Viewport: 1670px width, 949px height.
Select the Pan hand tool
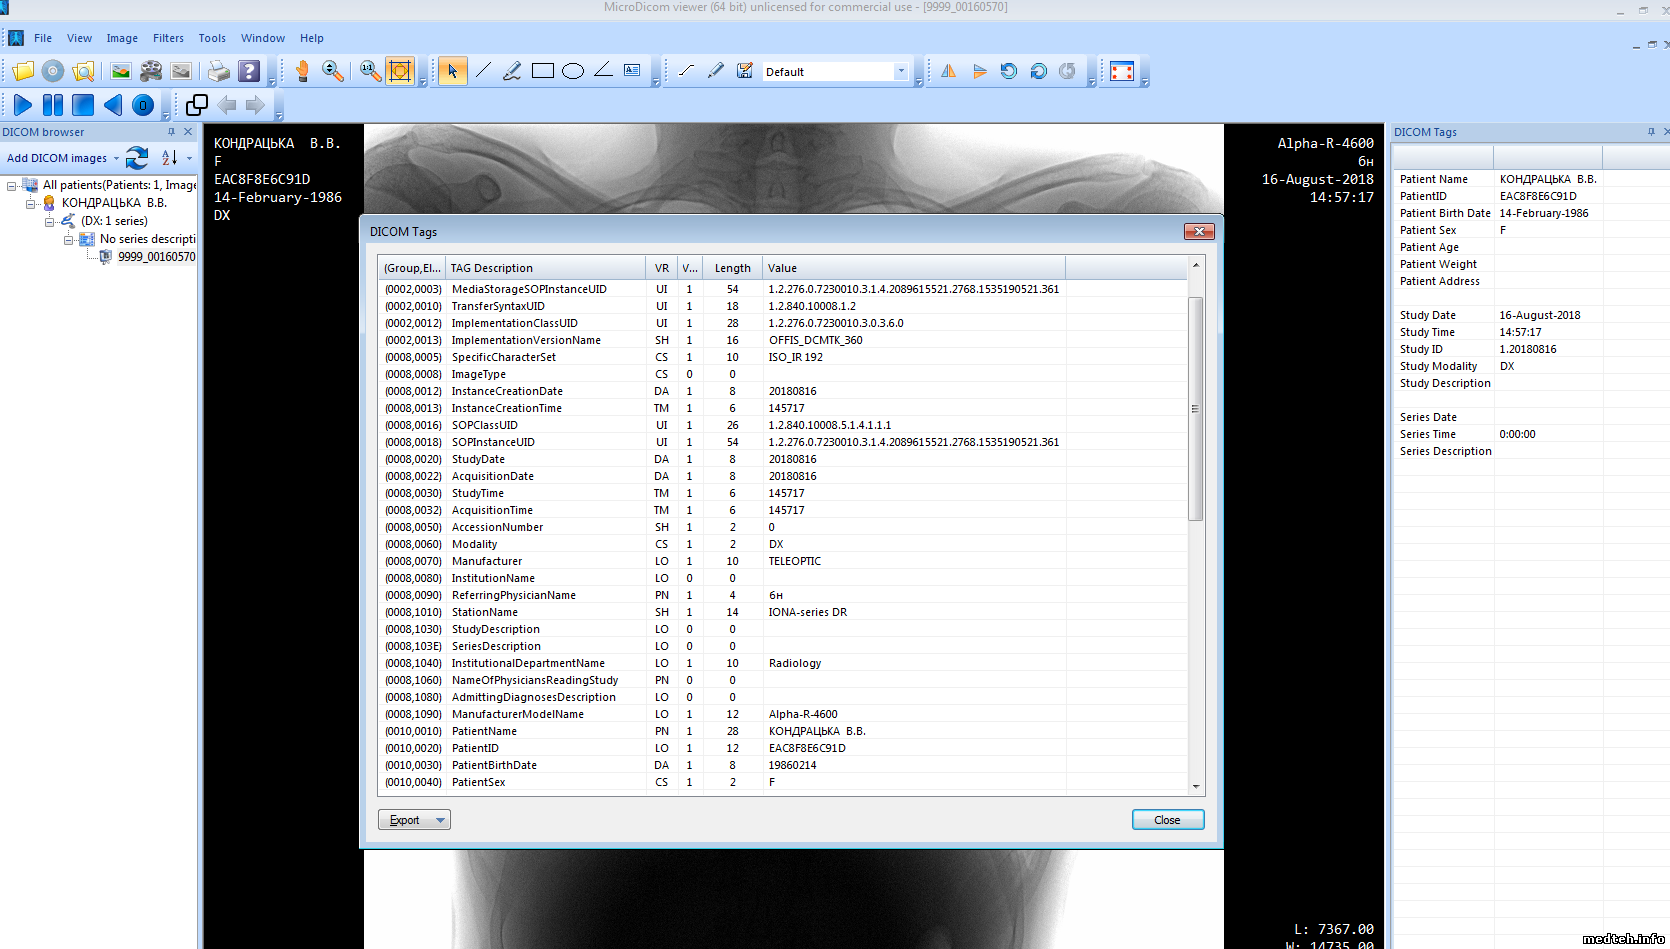point(302,71)
